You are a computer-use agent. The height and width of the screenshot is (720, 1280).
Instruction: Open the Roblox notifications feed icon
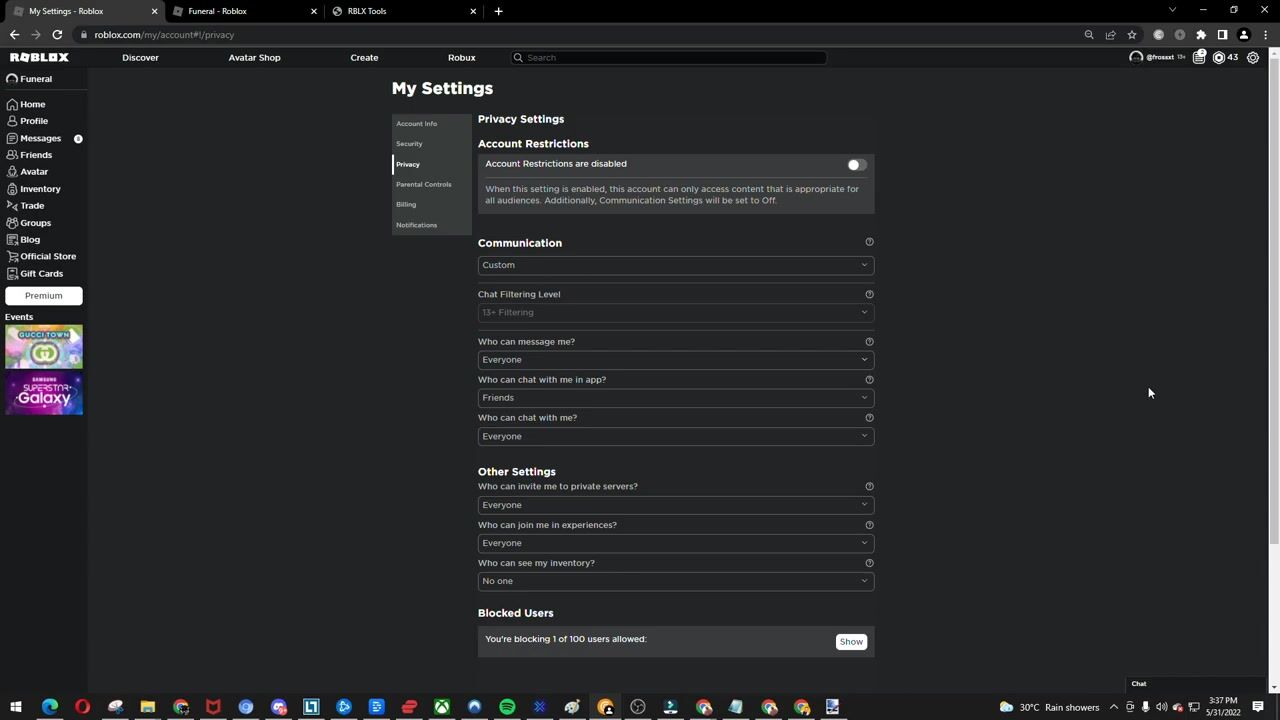[1199, 57]
